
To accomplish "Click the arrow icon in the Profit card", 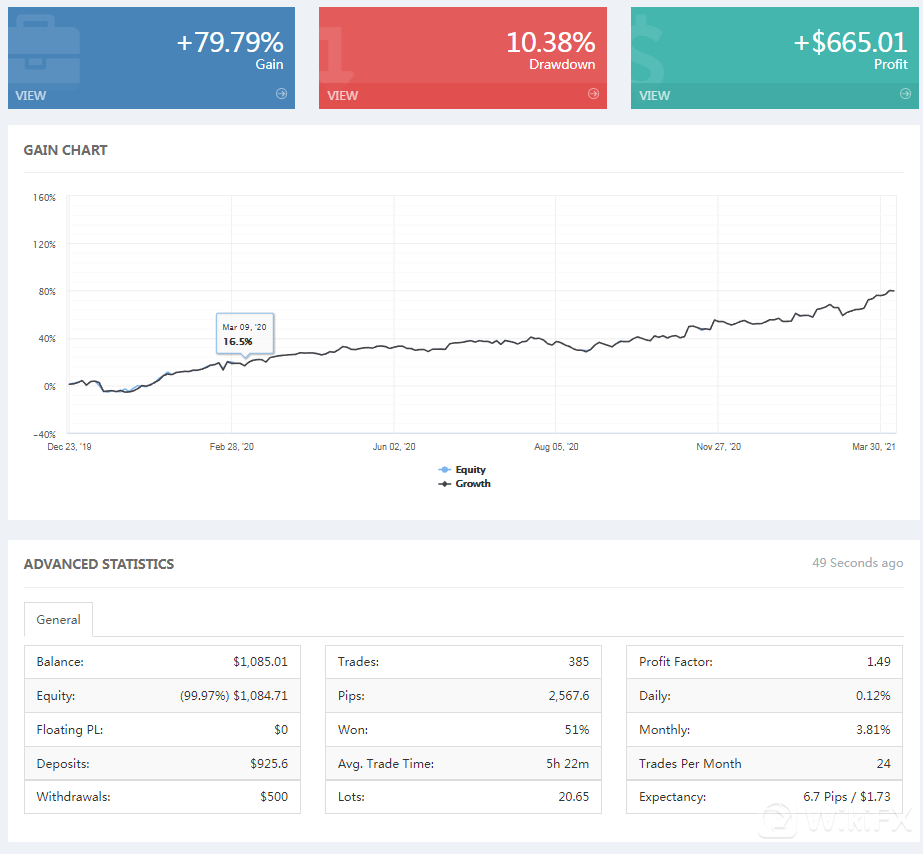I will pos(905,94).
